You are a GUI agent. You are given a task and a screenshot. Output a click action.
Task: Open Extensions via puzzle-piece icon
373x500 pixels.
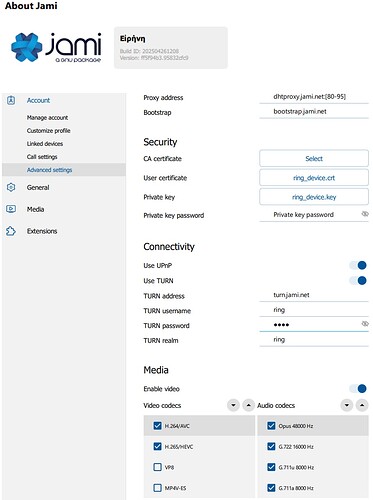(x=11, y=231)
